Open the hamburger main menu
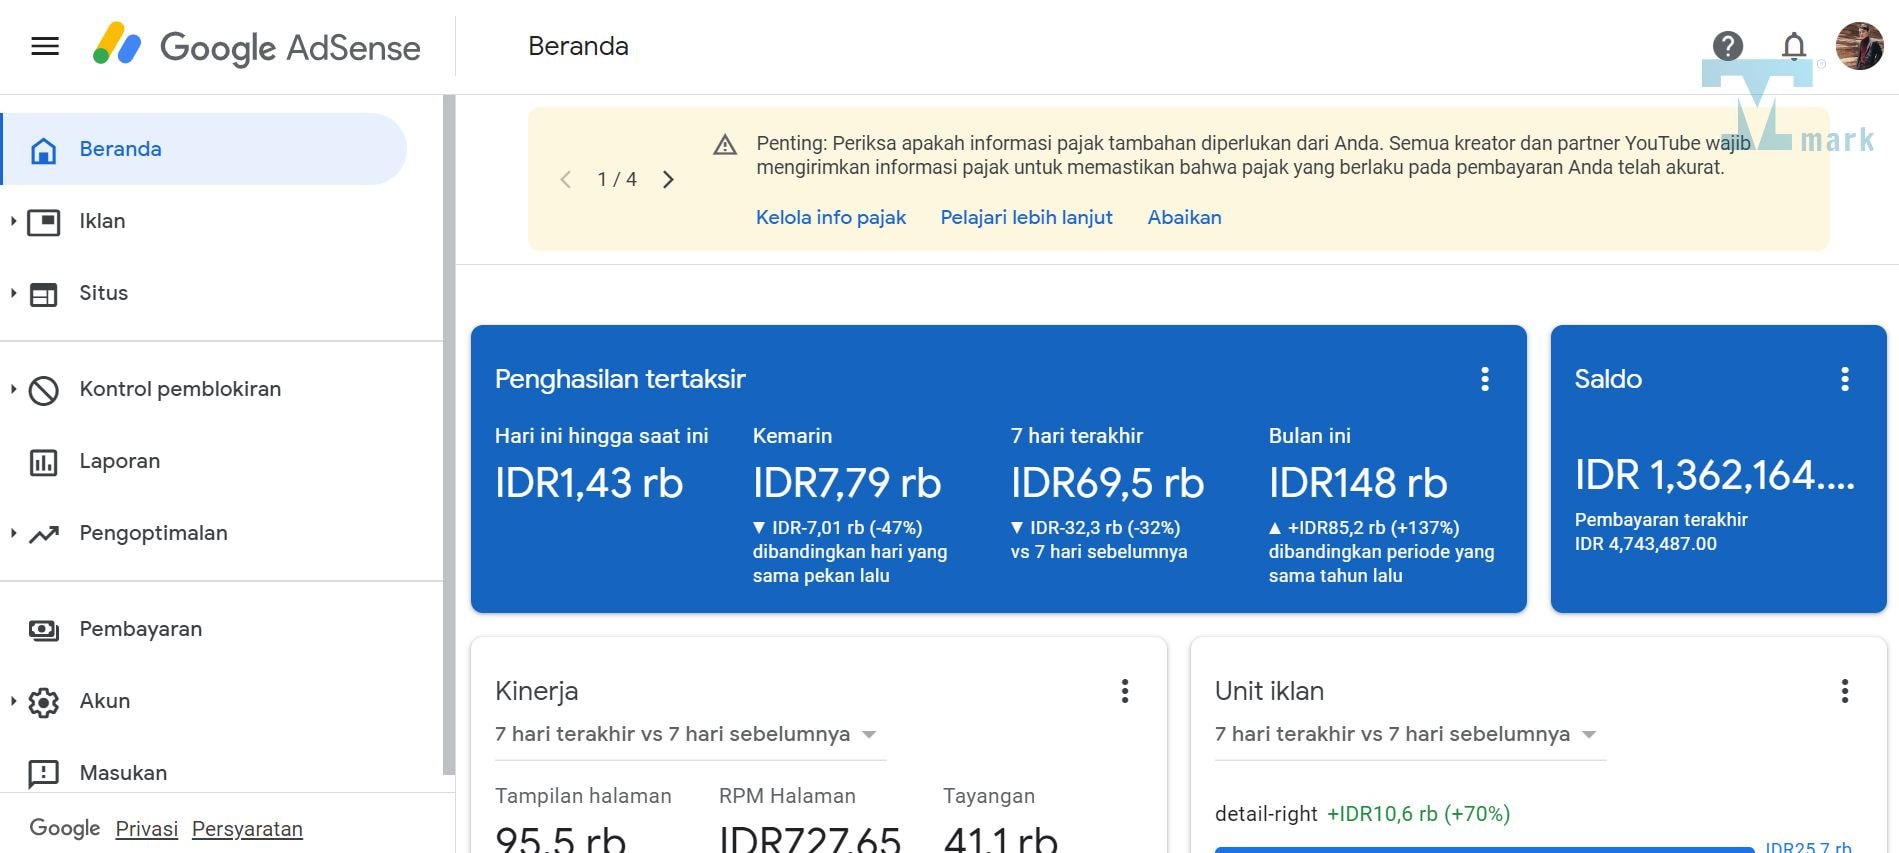The height and width of the screenshot is (853, 1899). (x=45, y=46)
